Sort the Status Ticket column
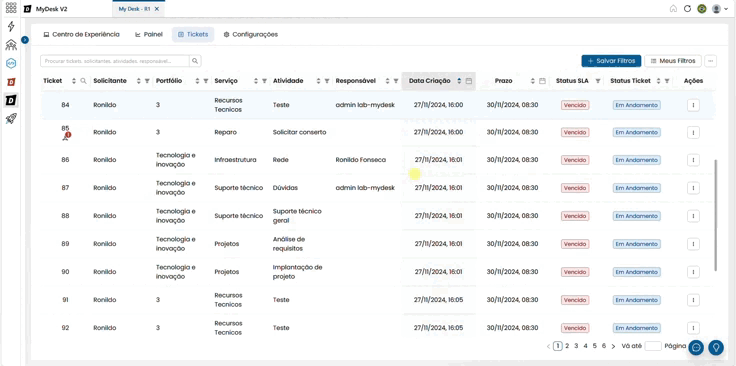Viewport: 736px width, 366px height. pos(659,81)
